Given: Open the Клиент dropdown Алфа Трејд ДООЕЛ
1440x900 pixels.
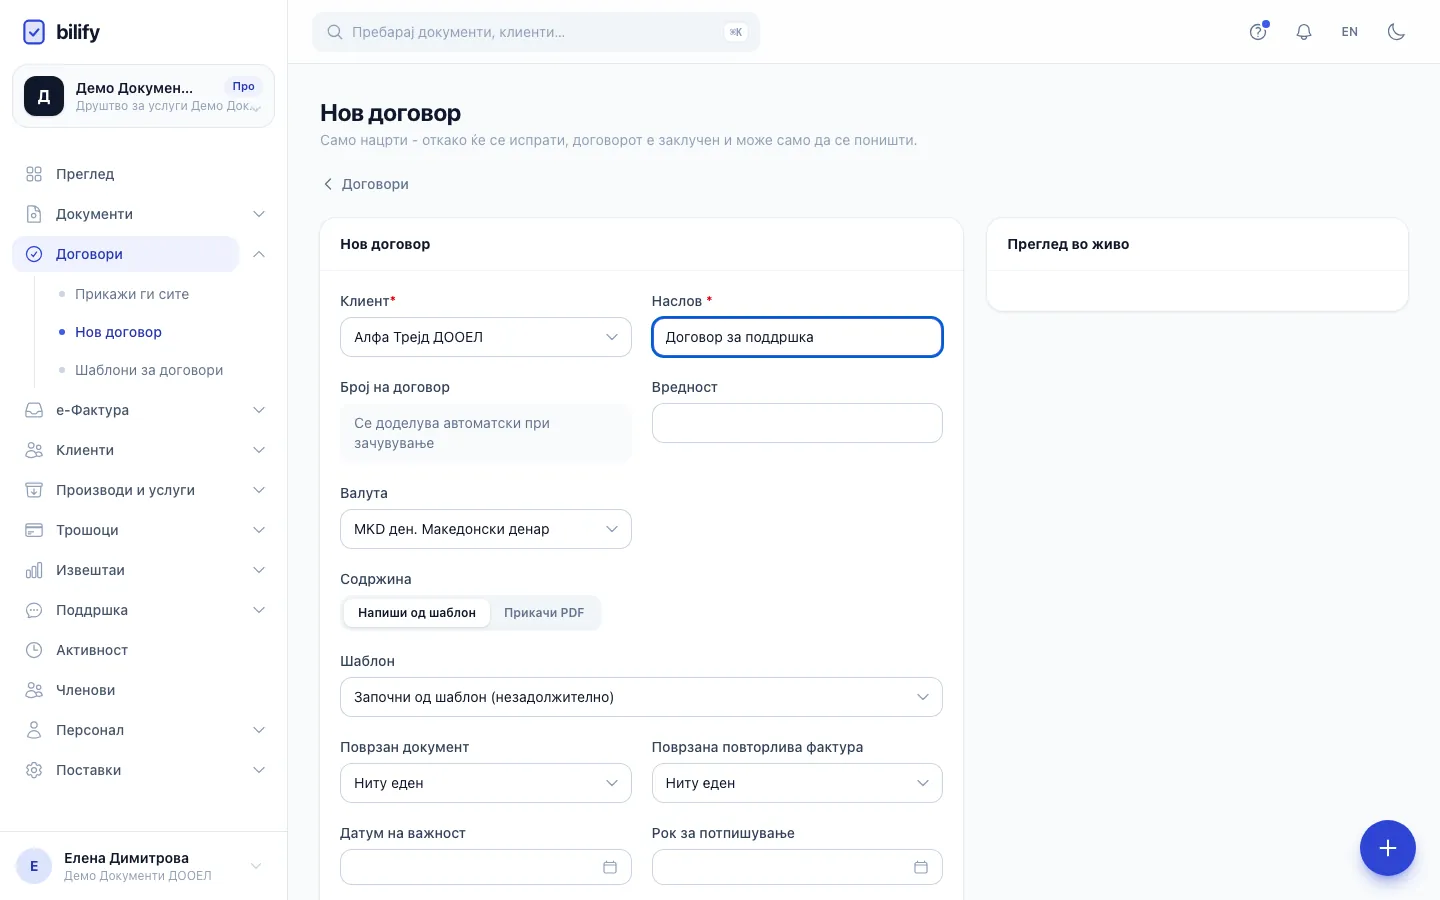Looking at the screenshot, I should (x=486, y=337).
